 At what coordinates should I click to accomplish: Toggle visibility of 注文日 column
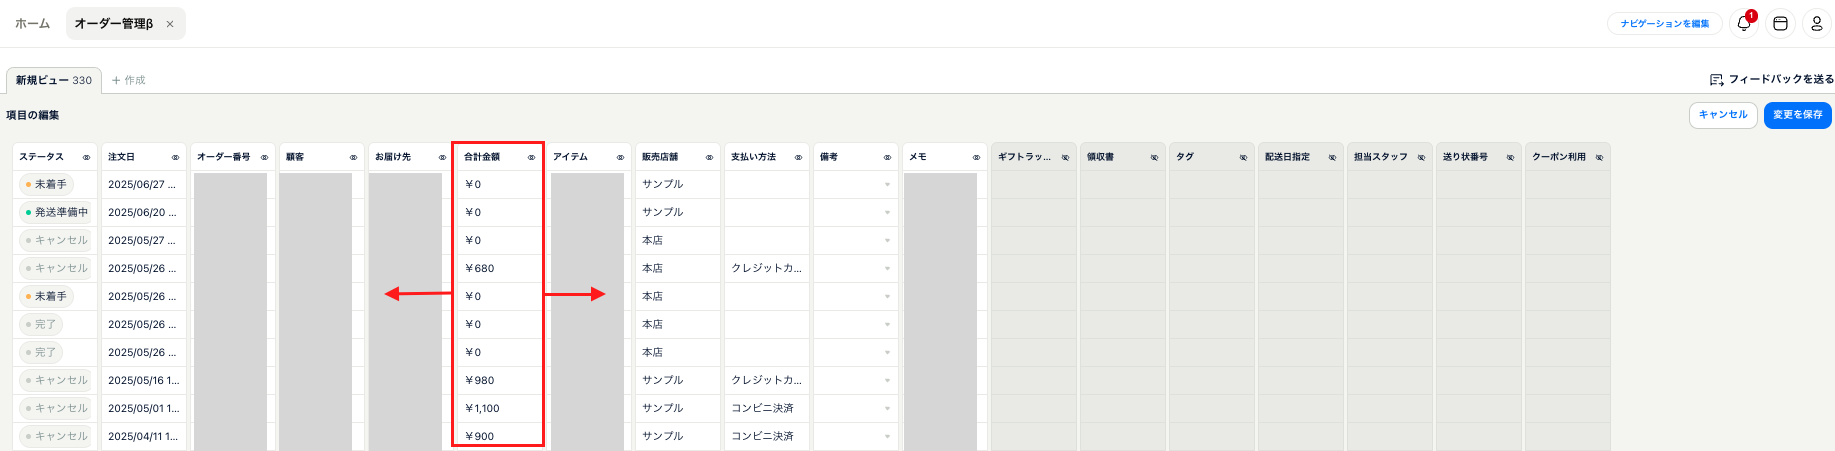[175, 157]
